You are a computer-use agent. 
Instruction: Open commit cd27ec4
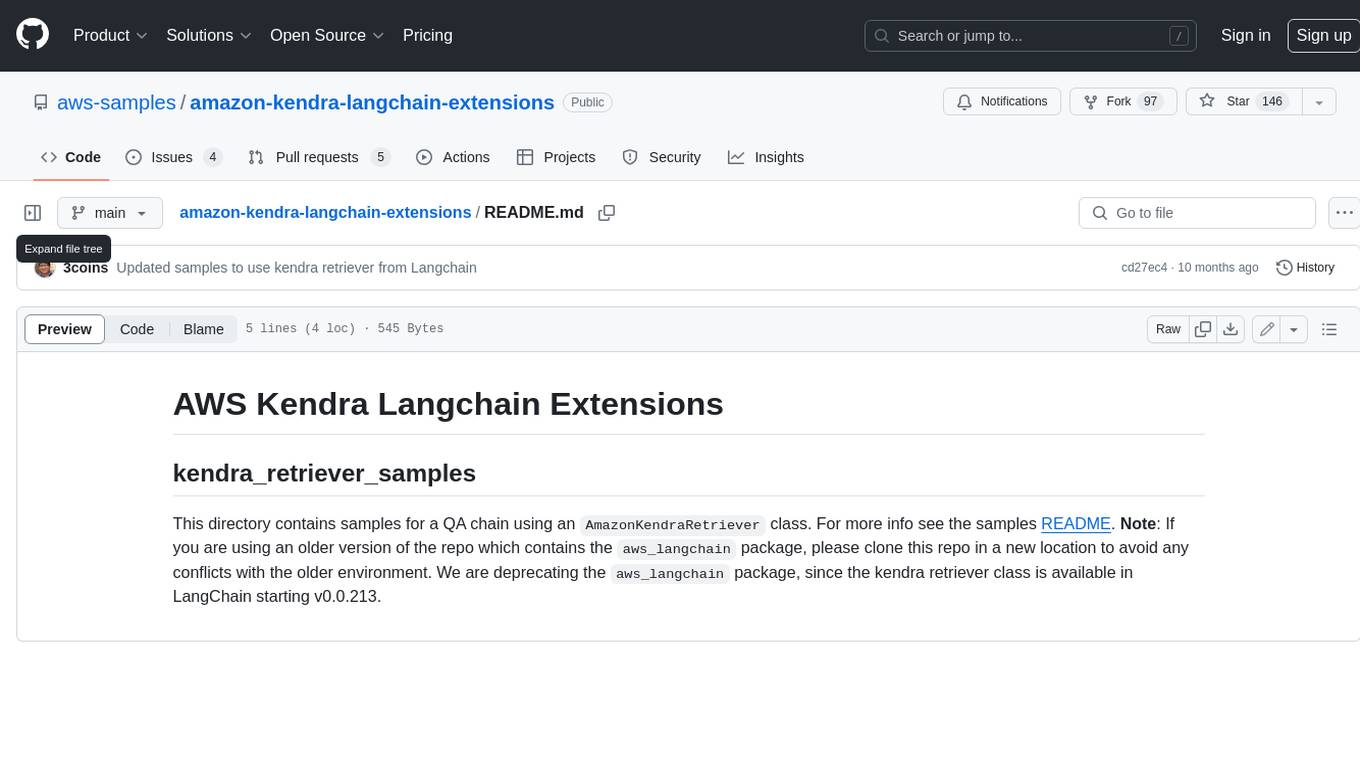pos(1144,268)
